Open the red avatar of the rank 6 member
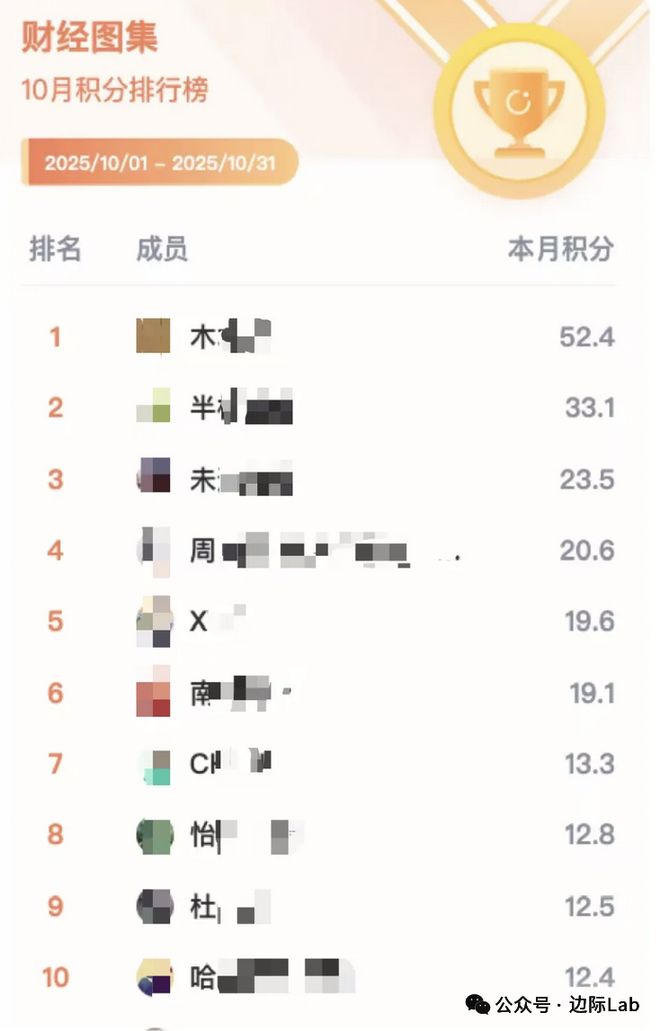This screenshot has height=1031, width=660. click(154, 692)
